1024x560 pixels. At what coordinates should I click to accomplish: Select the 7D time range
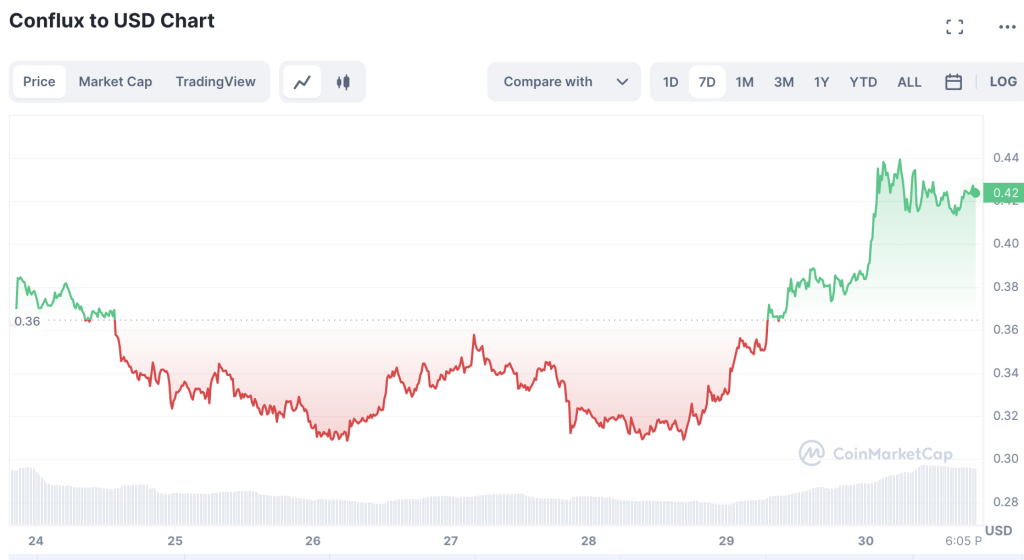pos(707,82)
